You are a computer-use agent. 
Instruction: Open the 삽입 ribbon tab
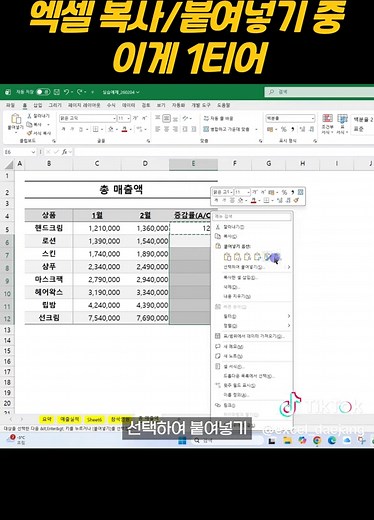38,105
